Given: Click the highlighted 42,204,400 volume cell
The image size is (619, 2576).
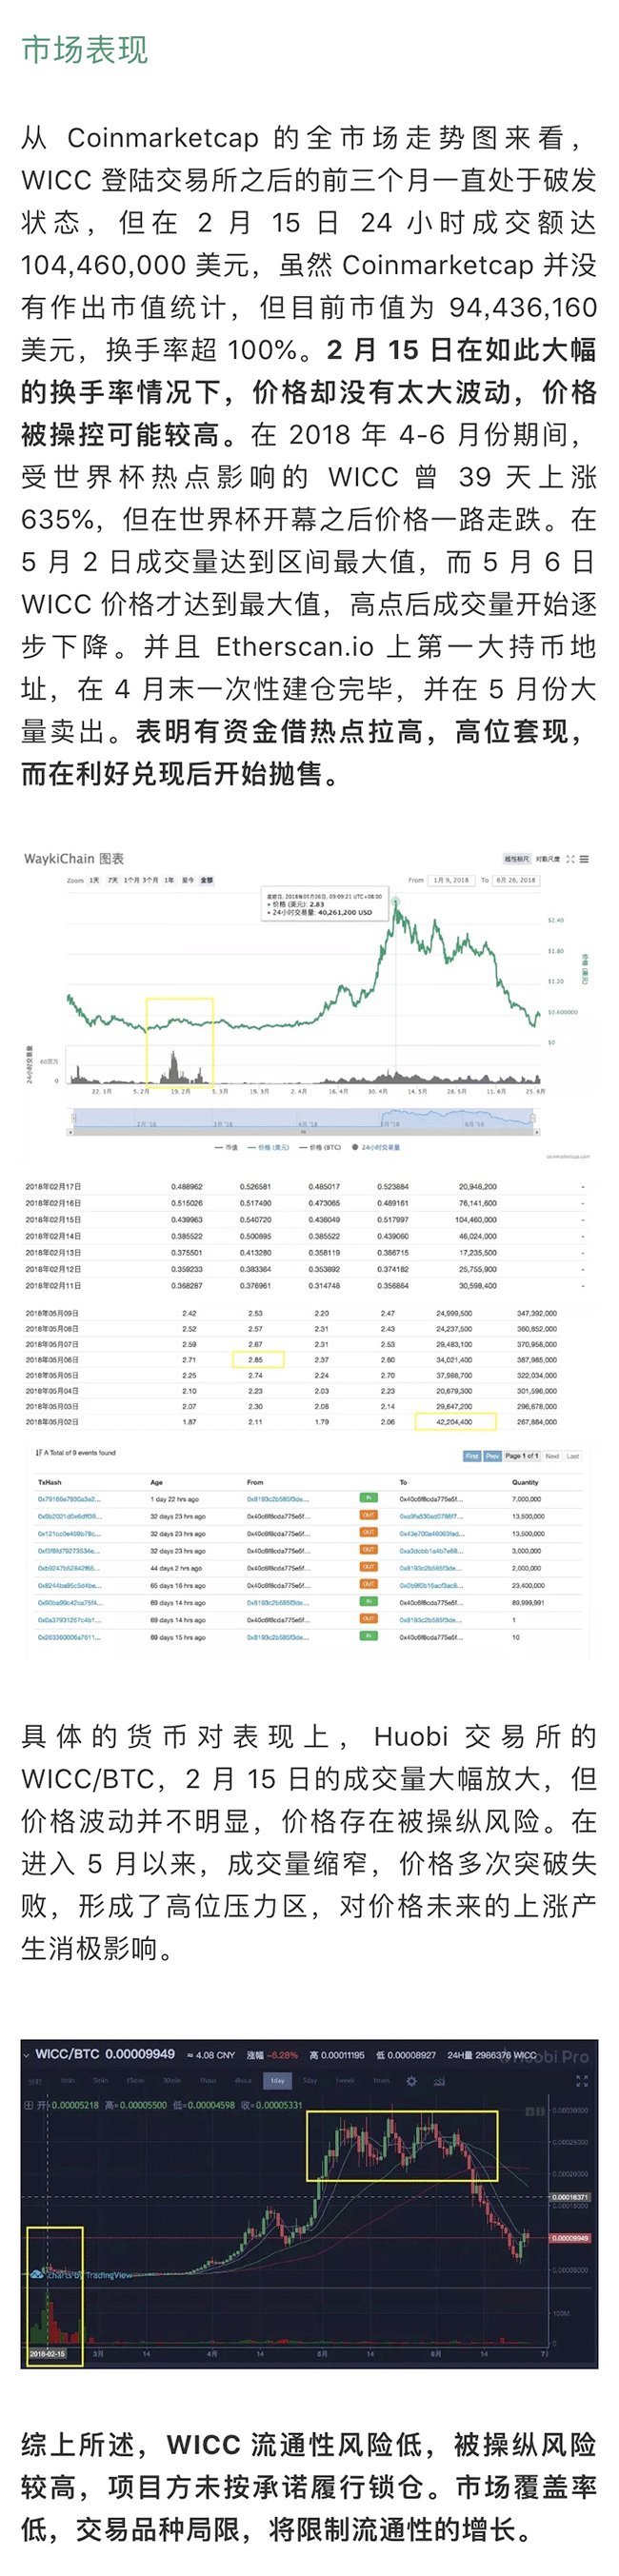Looking at the screenshot, I should coord(455,1421).
